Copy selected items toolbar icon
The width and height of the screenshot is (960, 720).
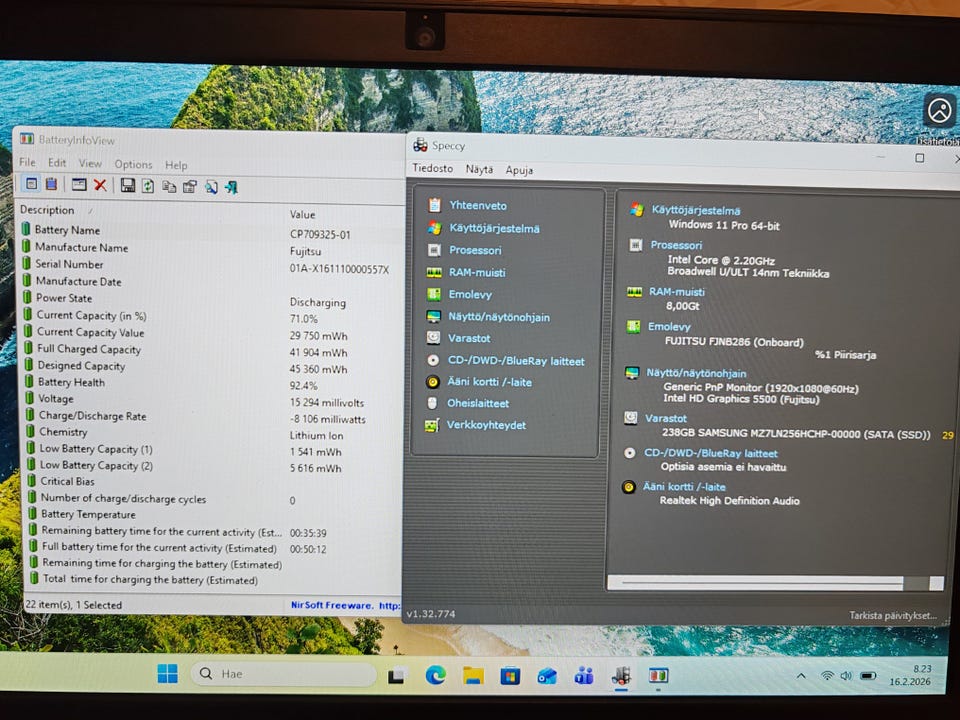(169, 186)
